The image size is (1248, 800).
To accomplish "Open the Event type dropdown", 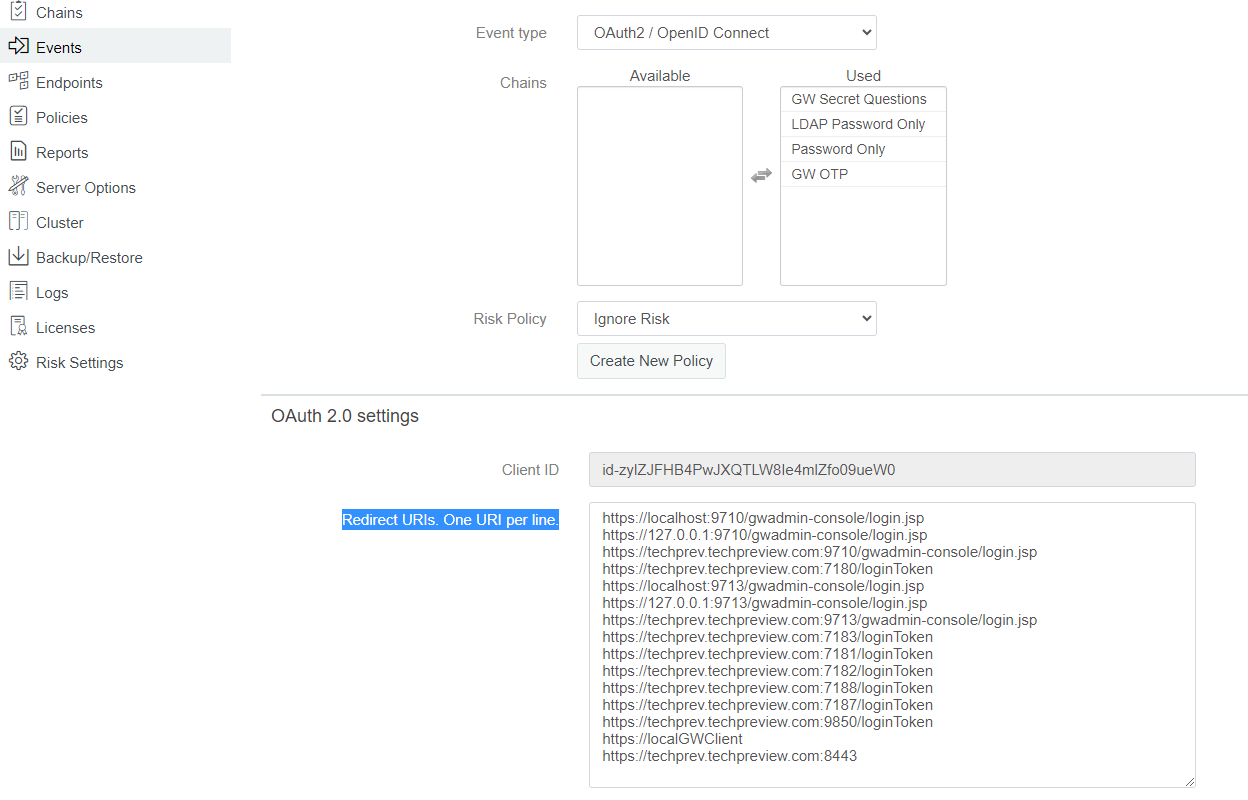I will tap(726, 33).
